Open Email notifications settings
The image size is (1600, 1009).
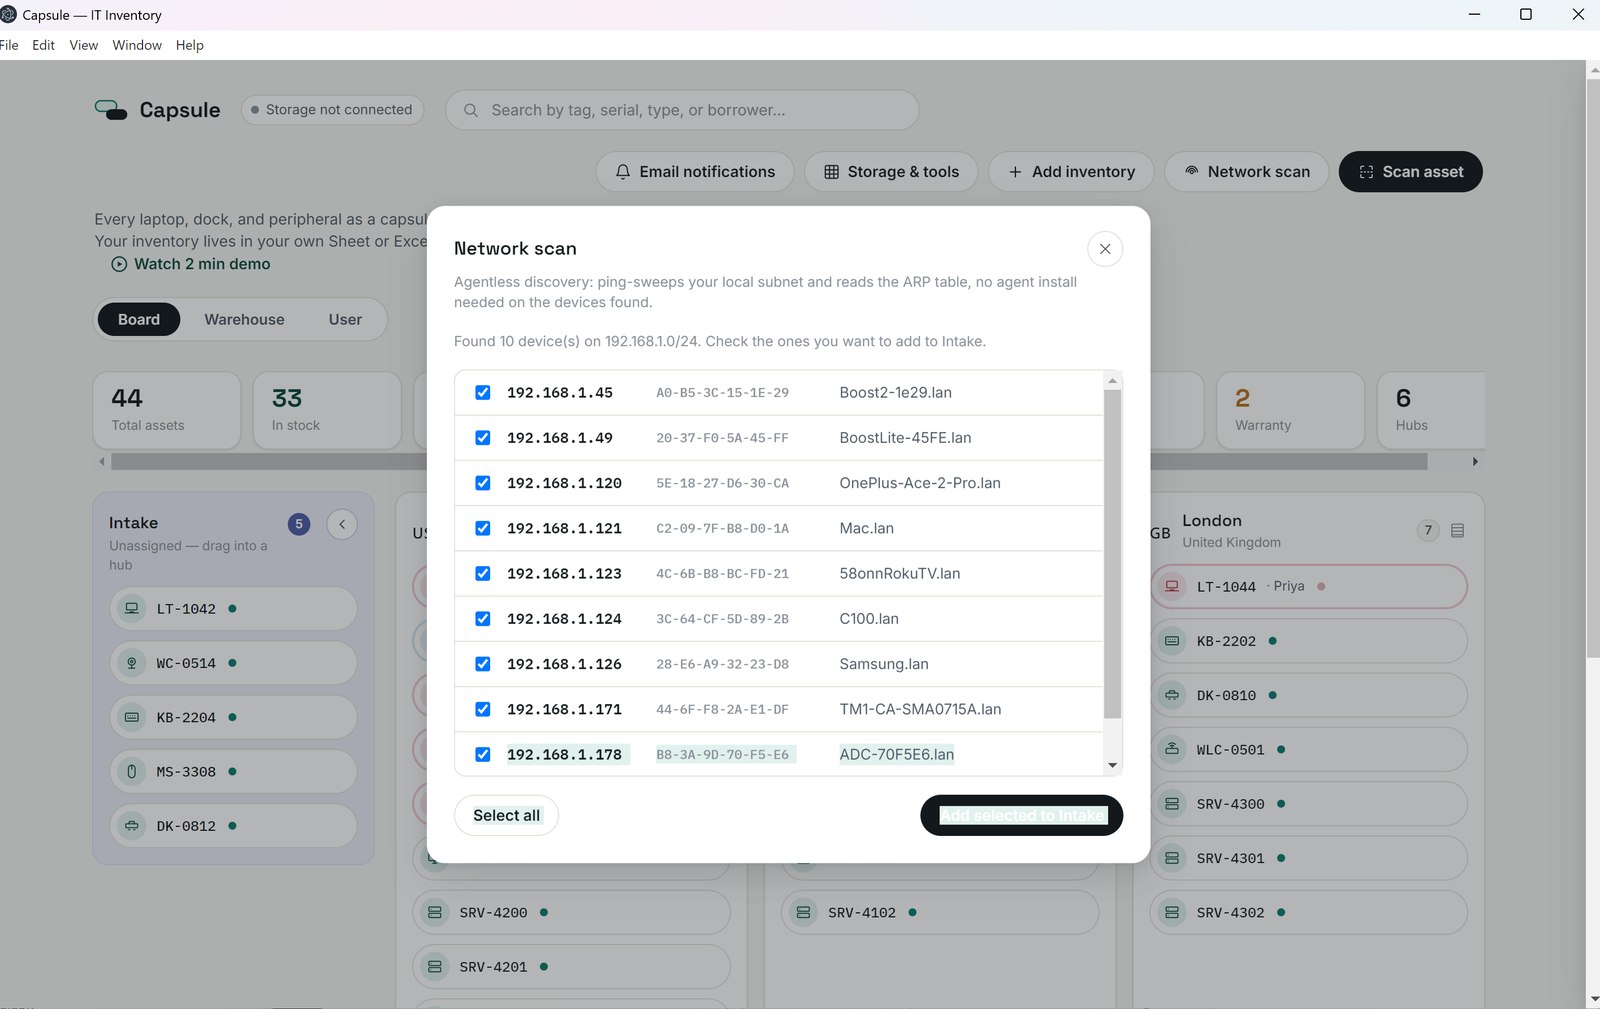(695, 172)
